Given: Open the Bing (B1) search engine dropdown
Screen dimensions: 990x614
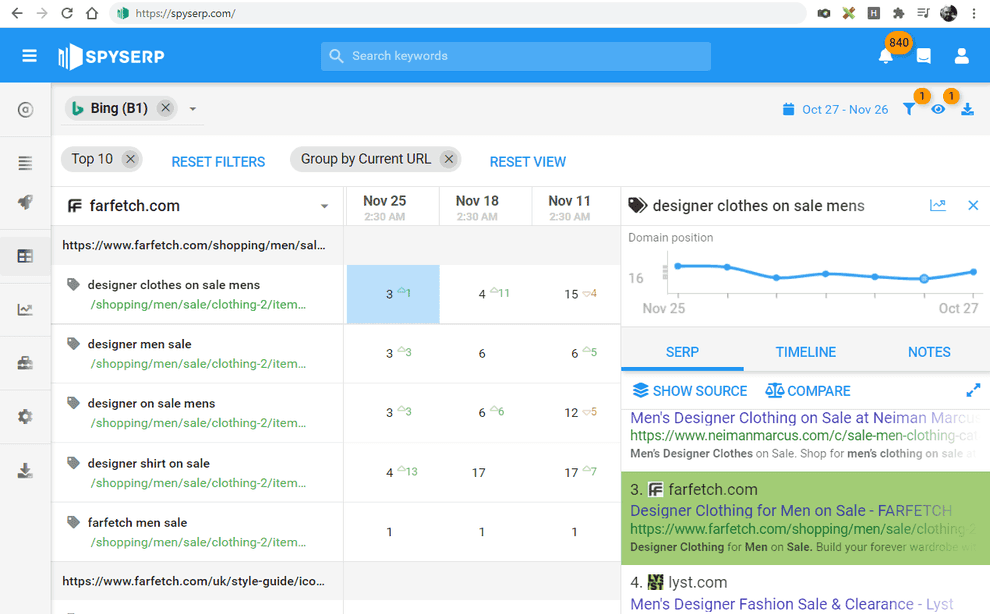Looking at the screenshot, I should click(x=192, y=107).
